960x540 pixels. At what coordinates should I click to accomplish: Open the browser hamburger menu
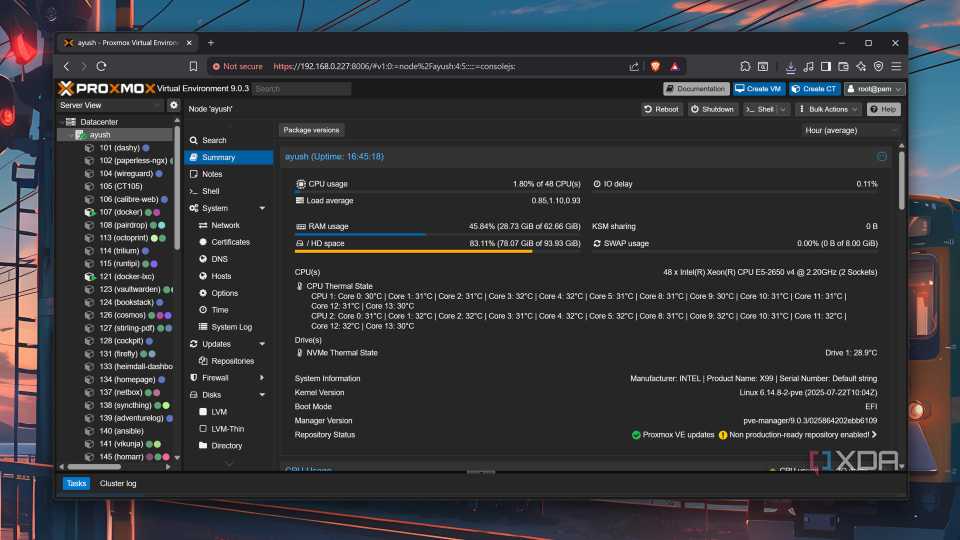pyautogui.click(x=896, y=66)
